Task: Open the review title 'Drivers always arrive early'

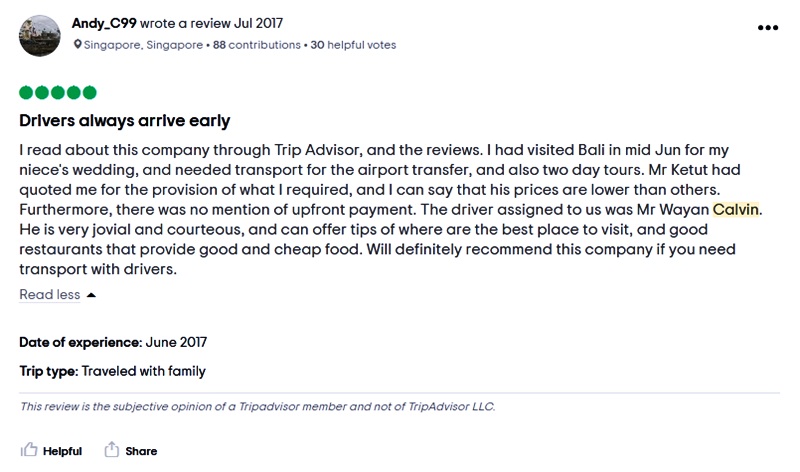Action: (125, 121)
